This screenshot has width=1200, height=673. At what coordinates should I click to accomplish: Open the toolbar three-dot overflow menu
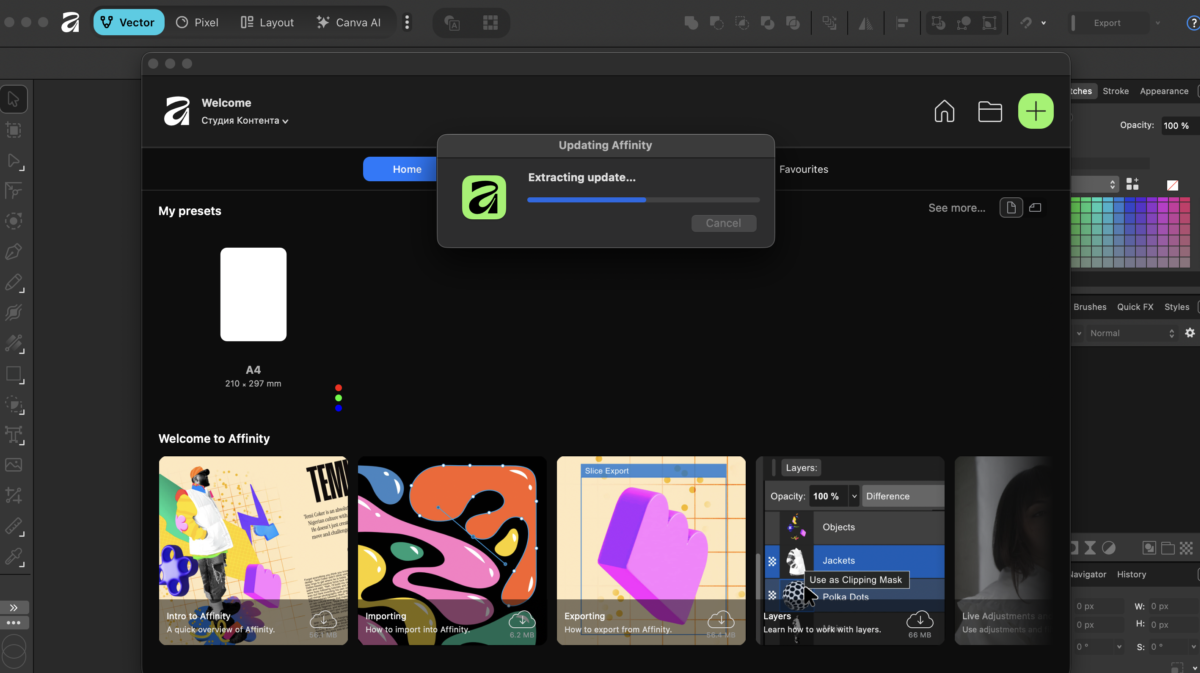click(407, 22)
